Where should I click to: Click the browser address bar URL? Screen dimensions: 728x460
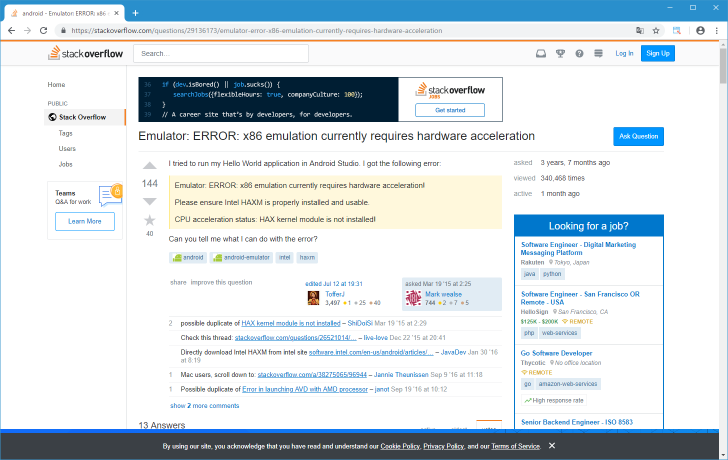click(257, 31)
